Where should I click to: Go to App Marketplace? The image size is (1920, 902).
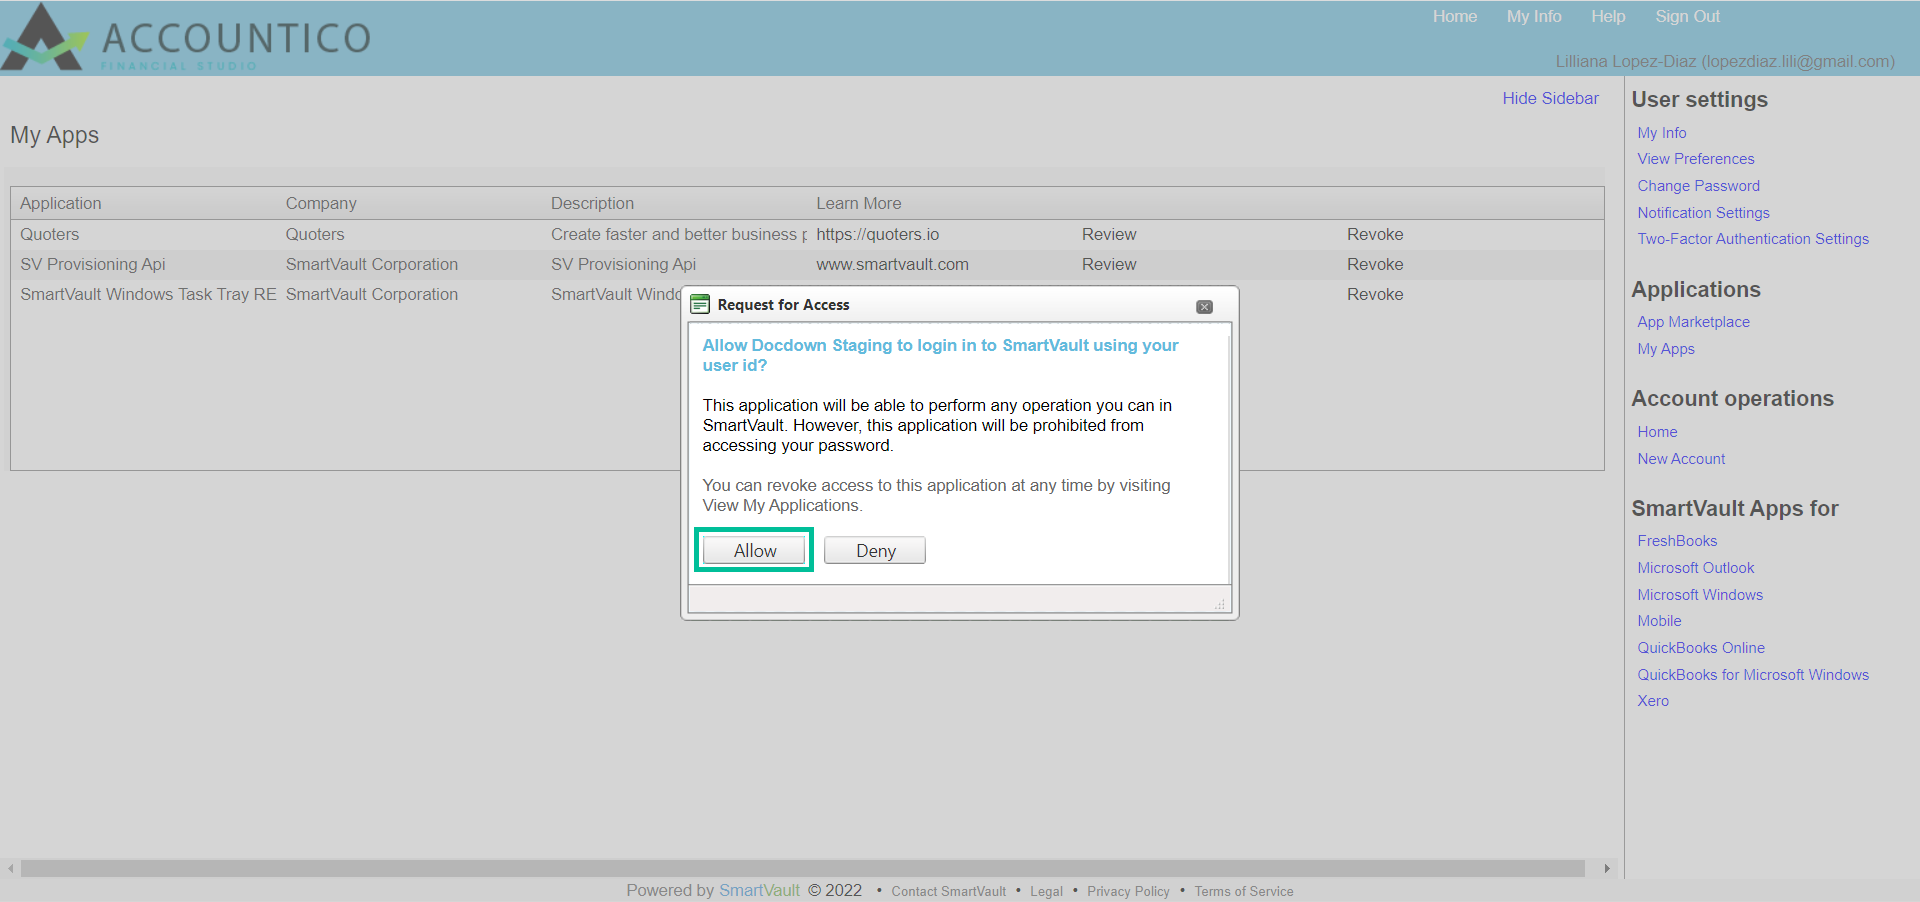tap(1693, 322)
